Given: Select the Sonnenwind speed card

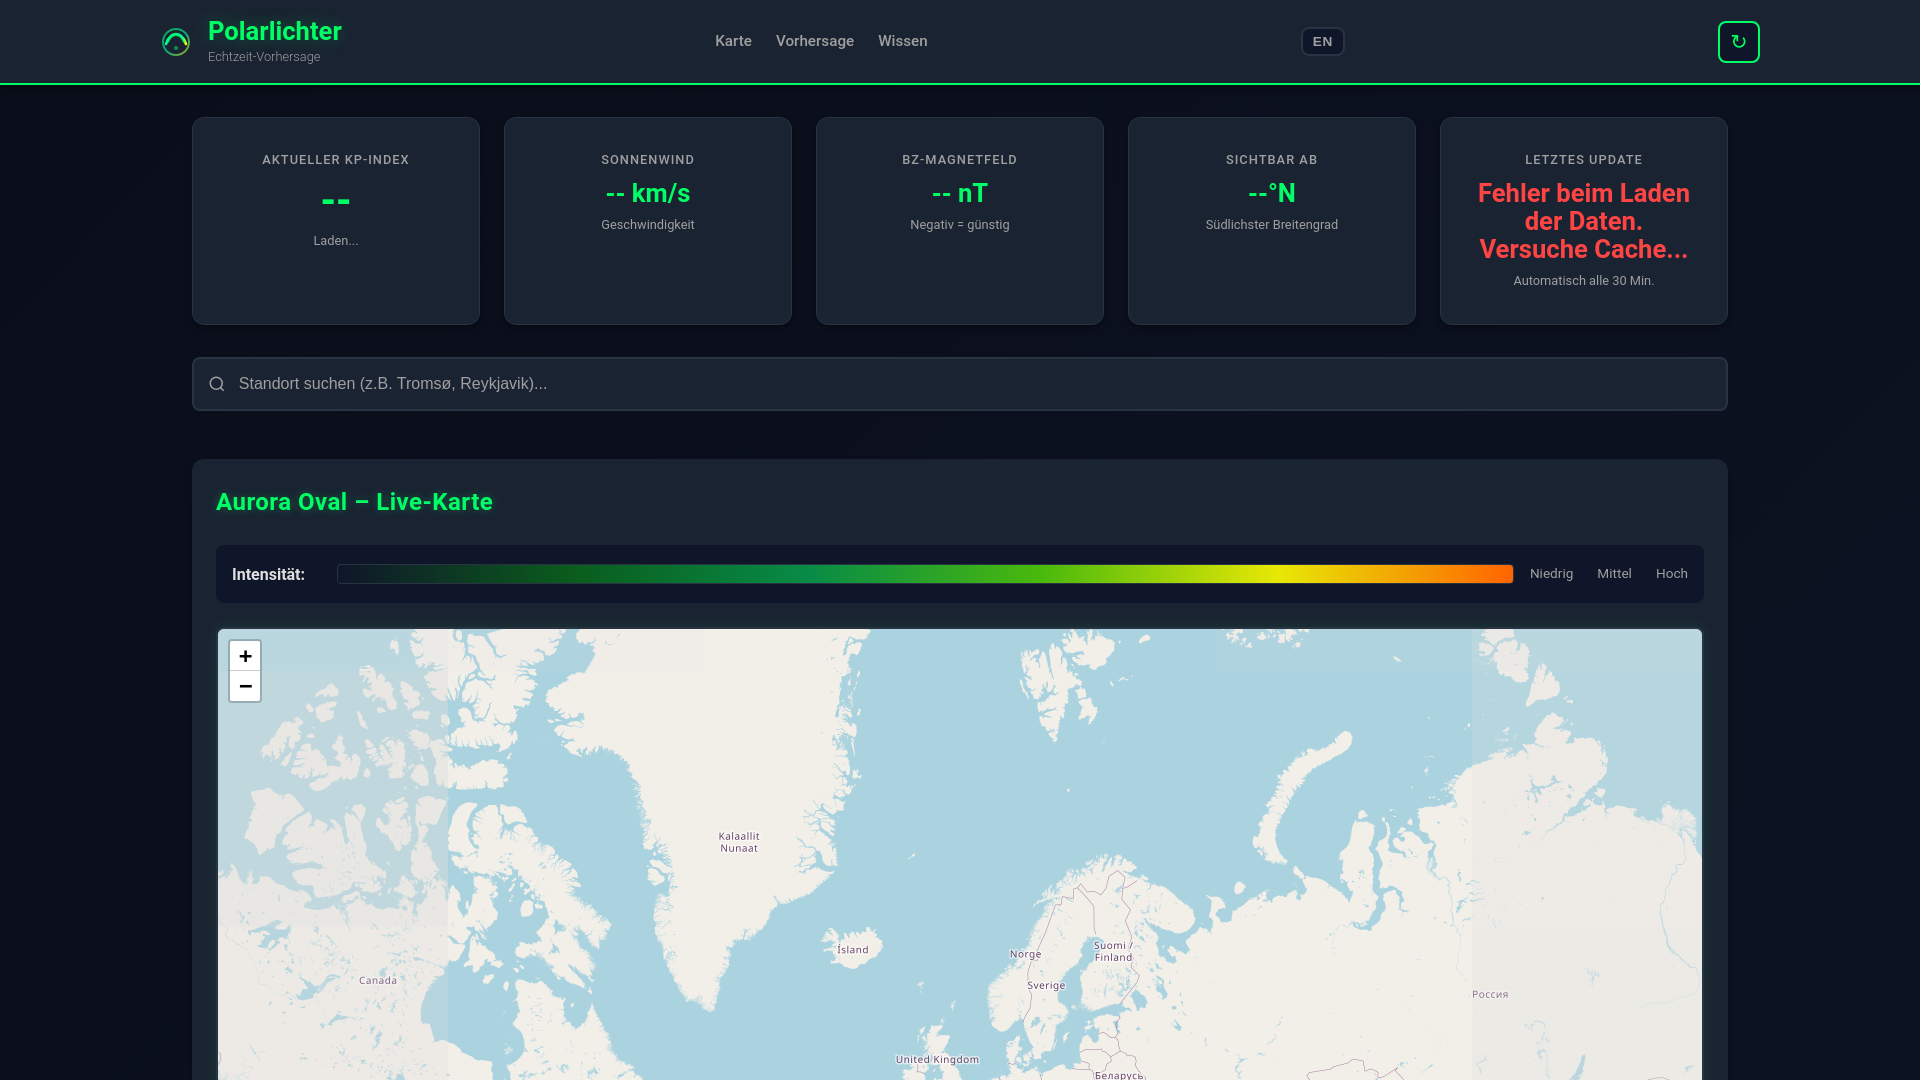Looking at the screenshot, I should pos(648,221).
